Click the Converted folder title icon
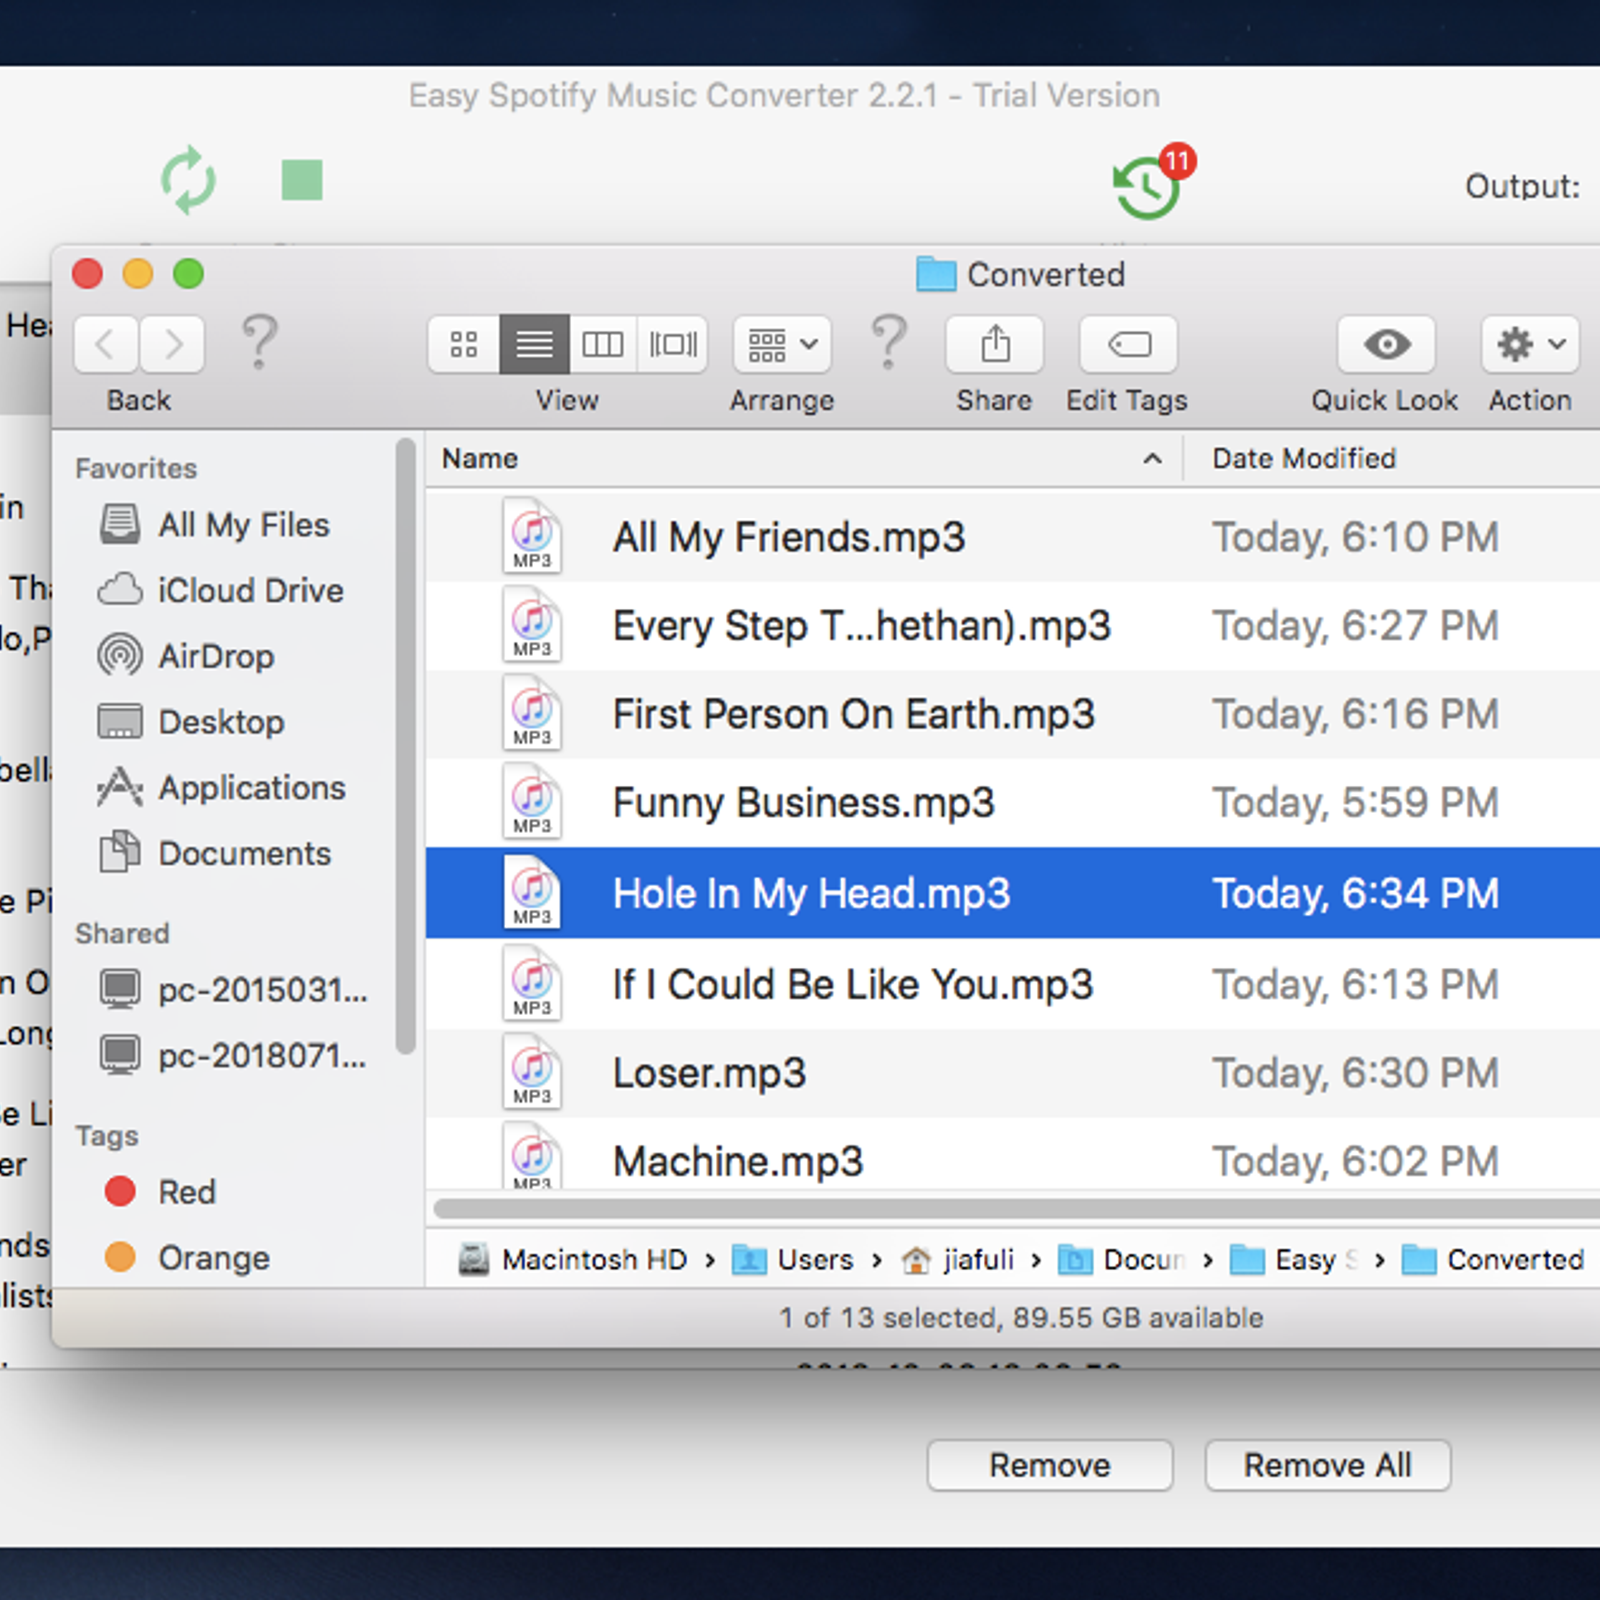 click(936, 274)
